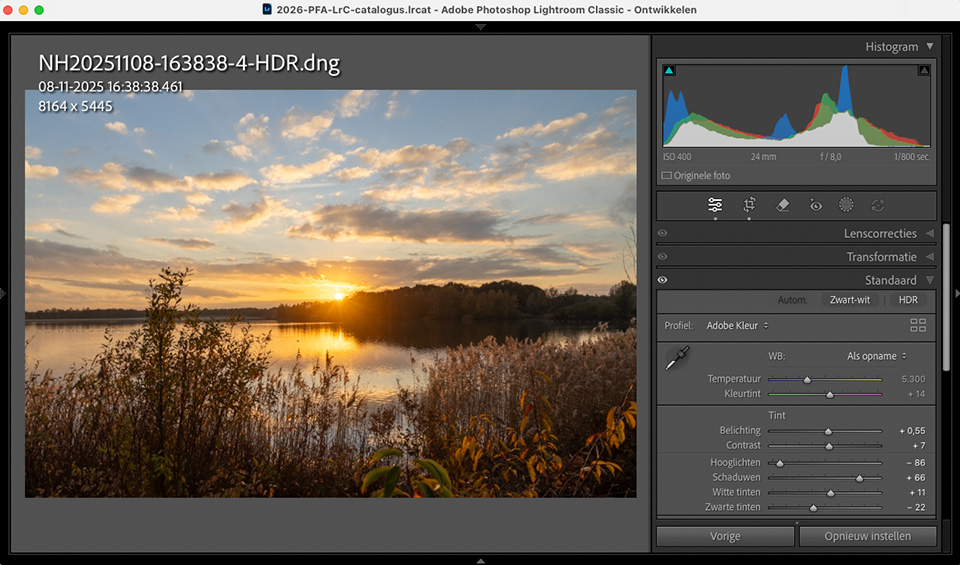
Task: Click the Hooglichten slider handle
Action: click(779, 463)
